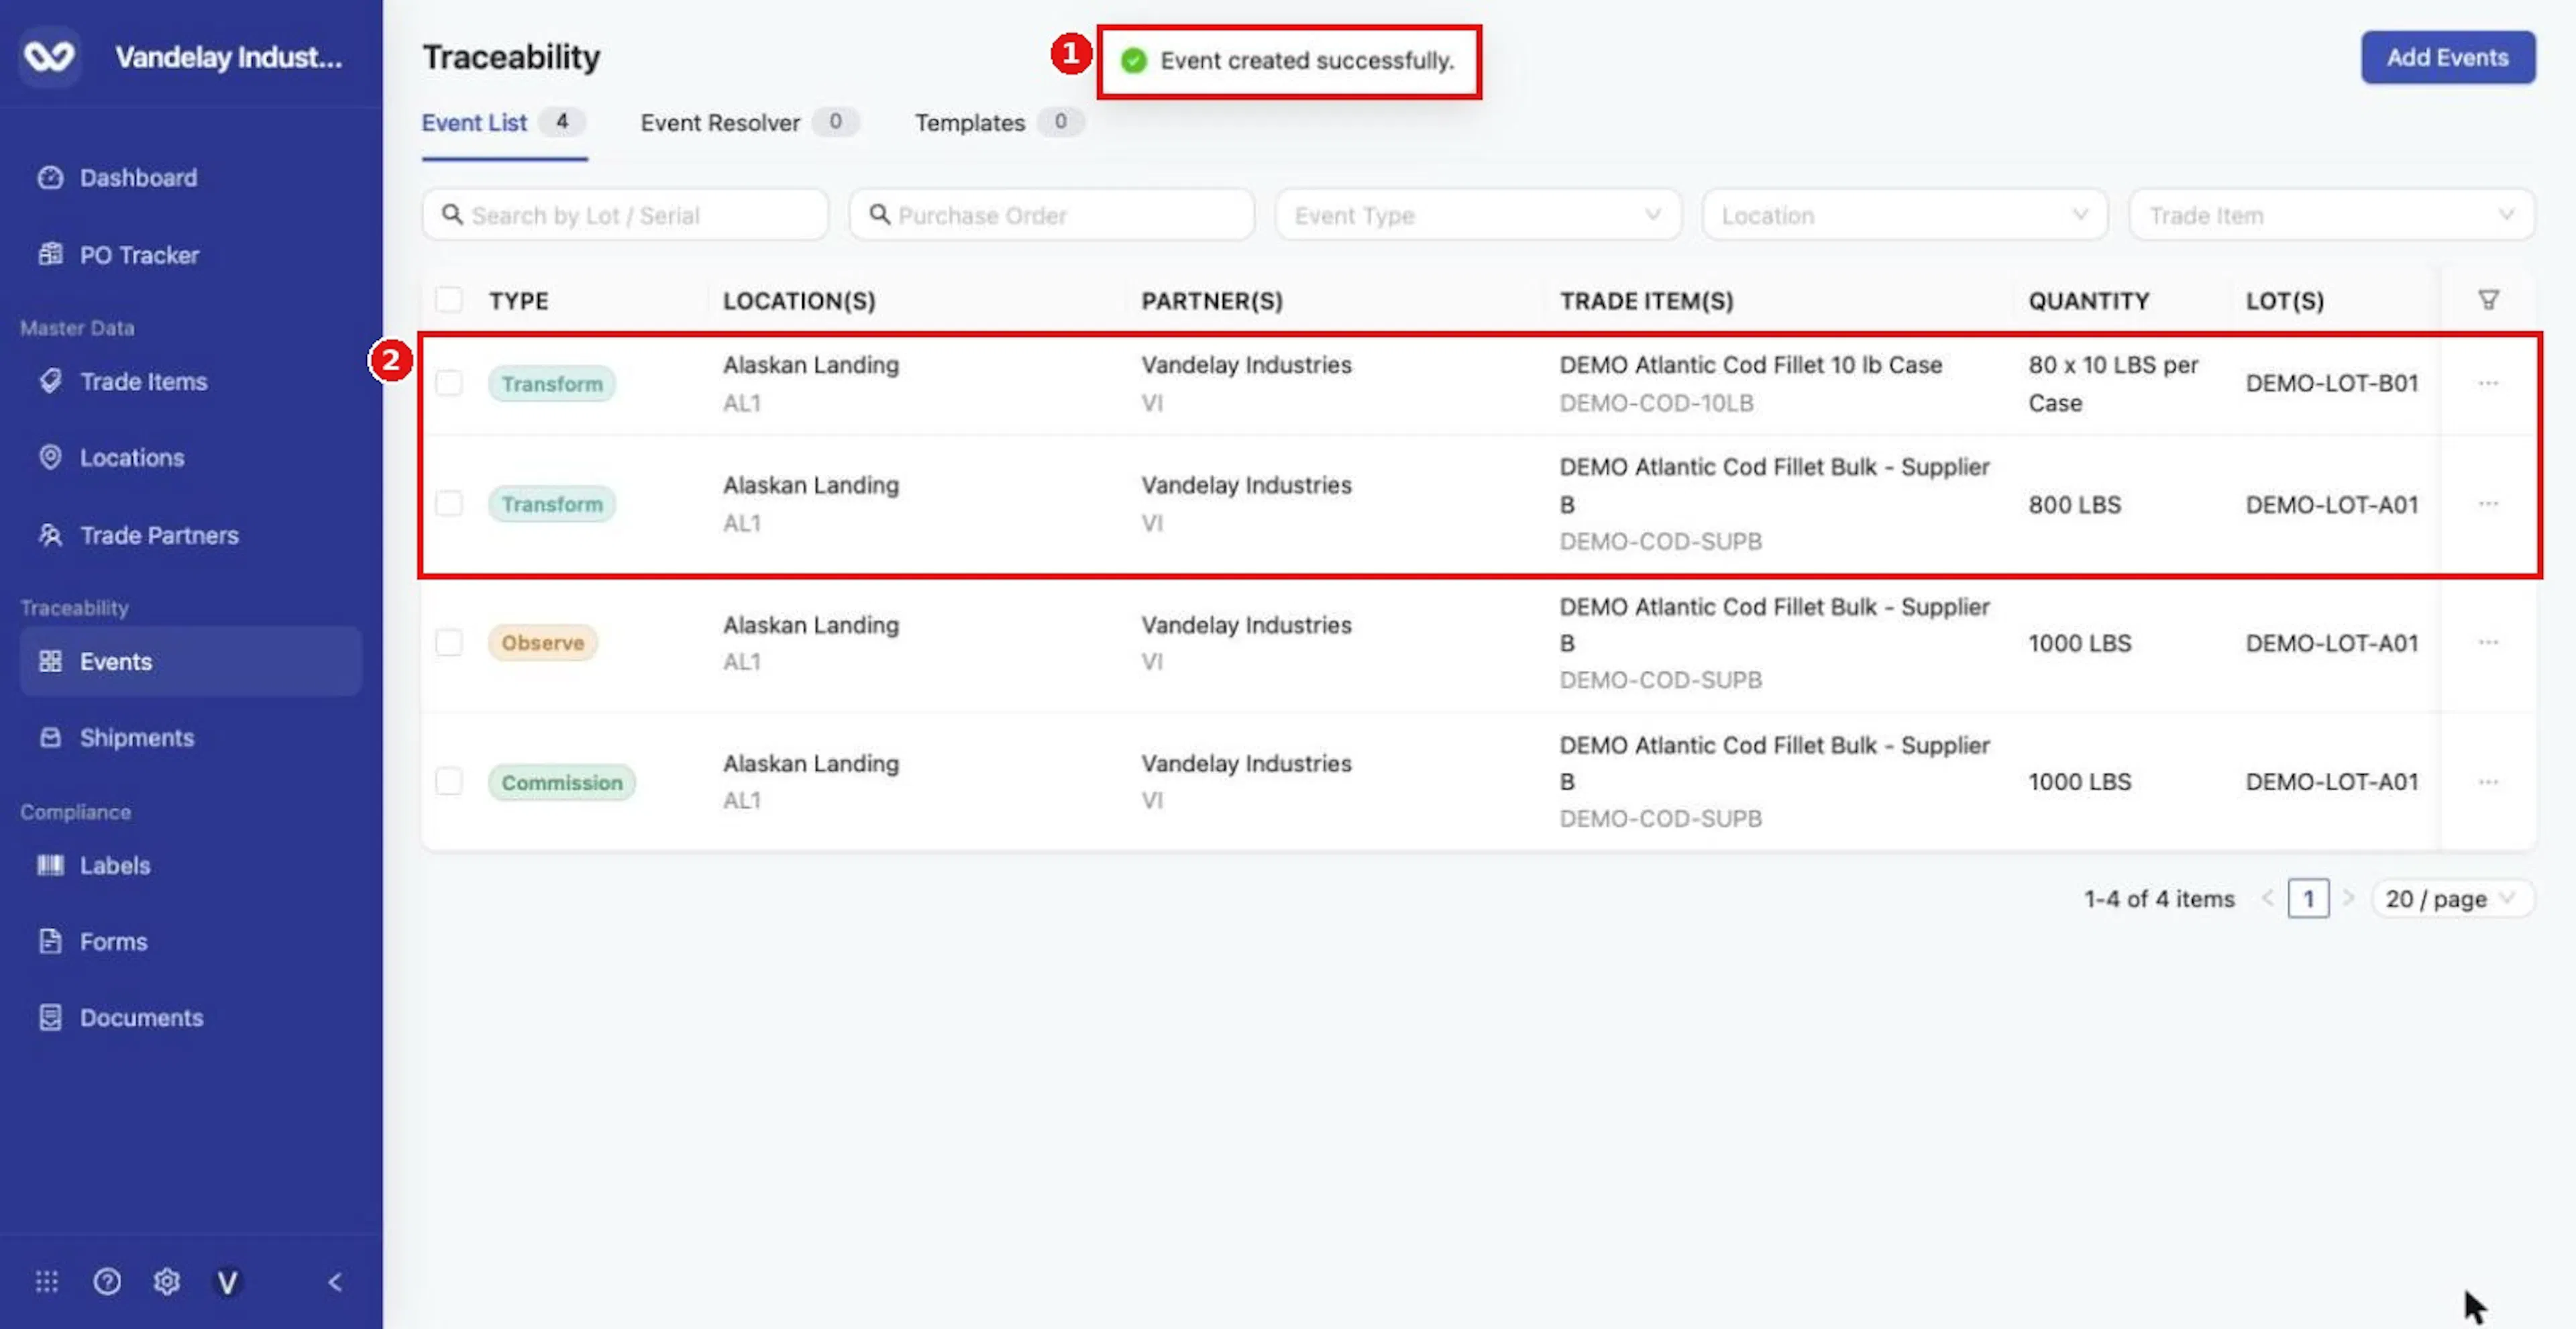Expand the Trade Item filter dropdown
The height and width of the screenshot is (1329, 2576).
2331,215
